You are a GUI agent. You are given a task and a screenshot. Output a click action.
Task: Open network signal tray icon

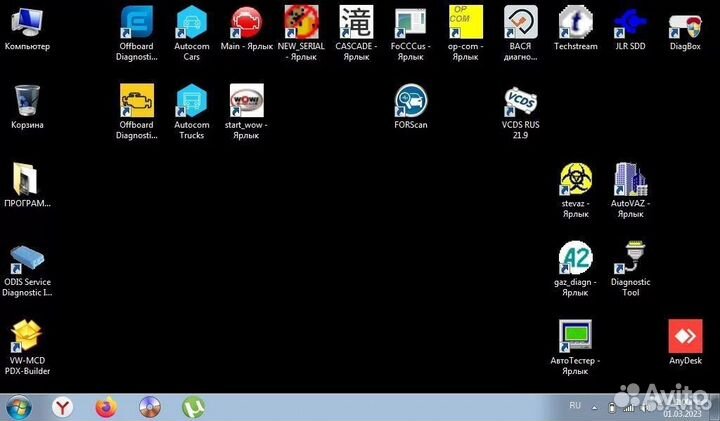pyautogui.click(x=628, y=408)
